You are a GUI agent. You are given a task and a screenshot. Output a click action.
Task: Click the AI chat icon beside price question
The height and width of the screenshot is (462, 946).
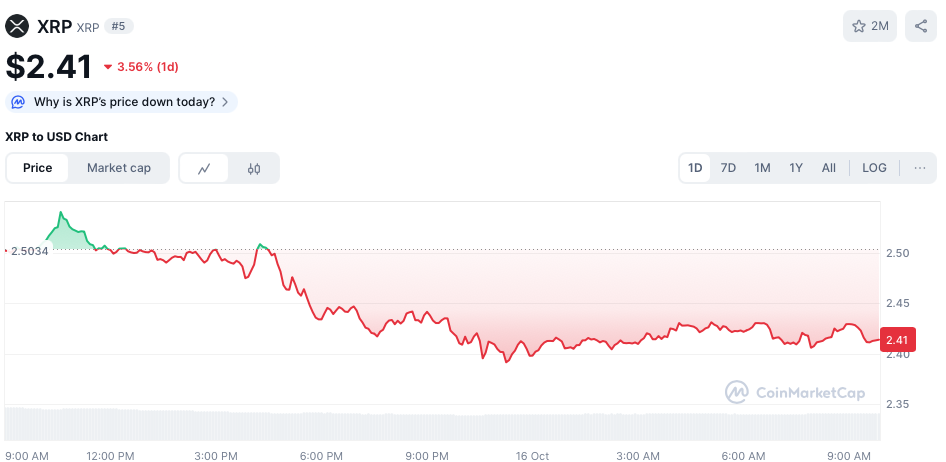pyautogui.click(x=19, y=102)
